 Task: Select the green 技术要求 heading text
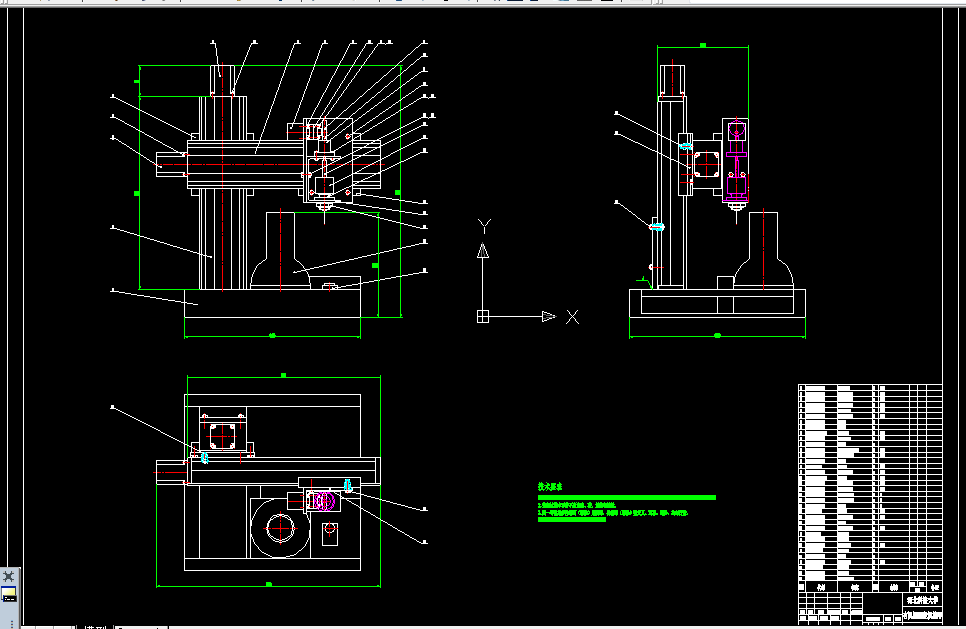click(550, 487)
